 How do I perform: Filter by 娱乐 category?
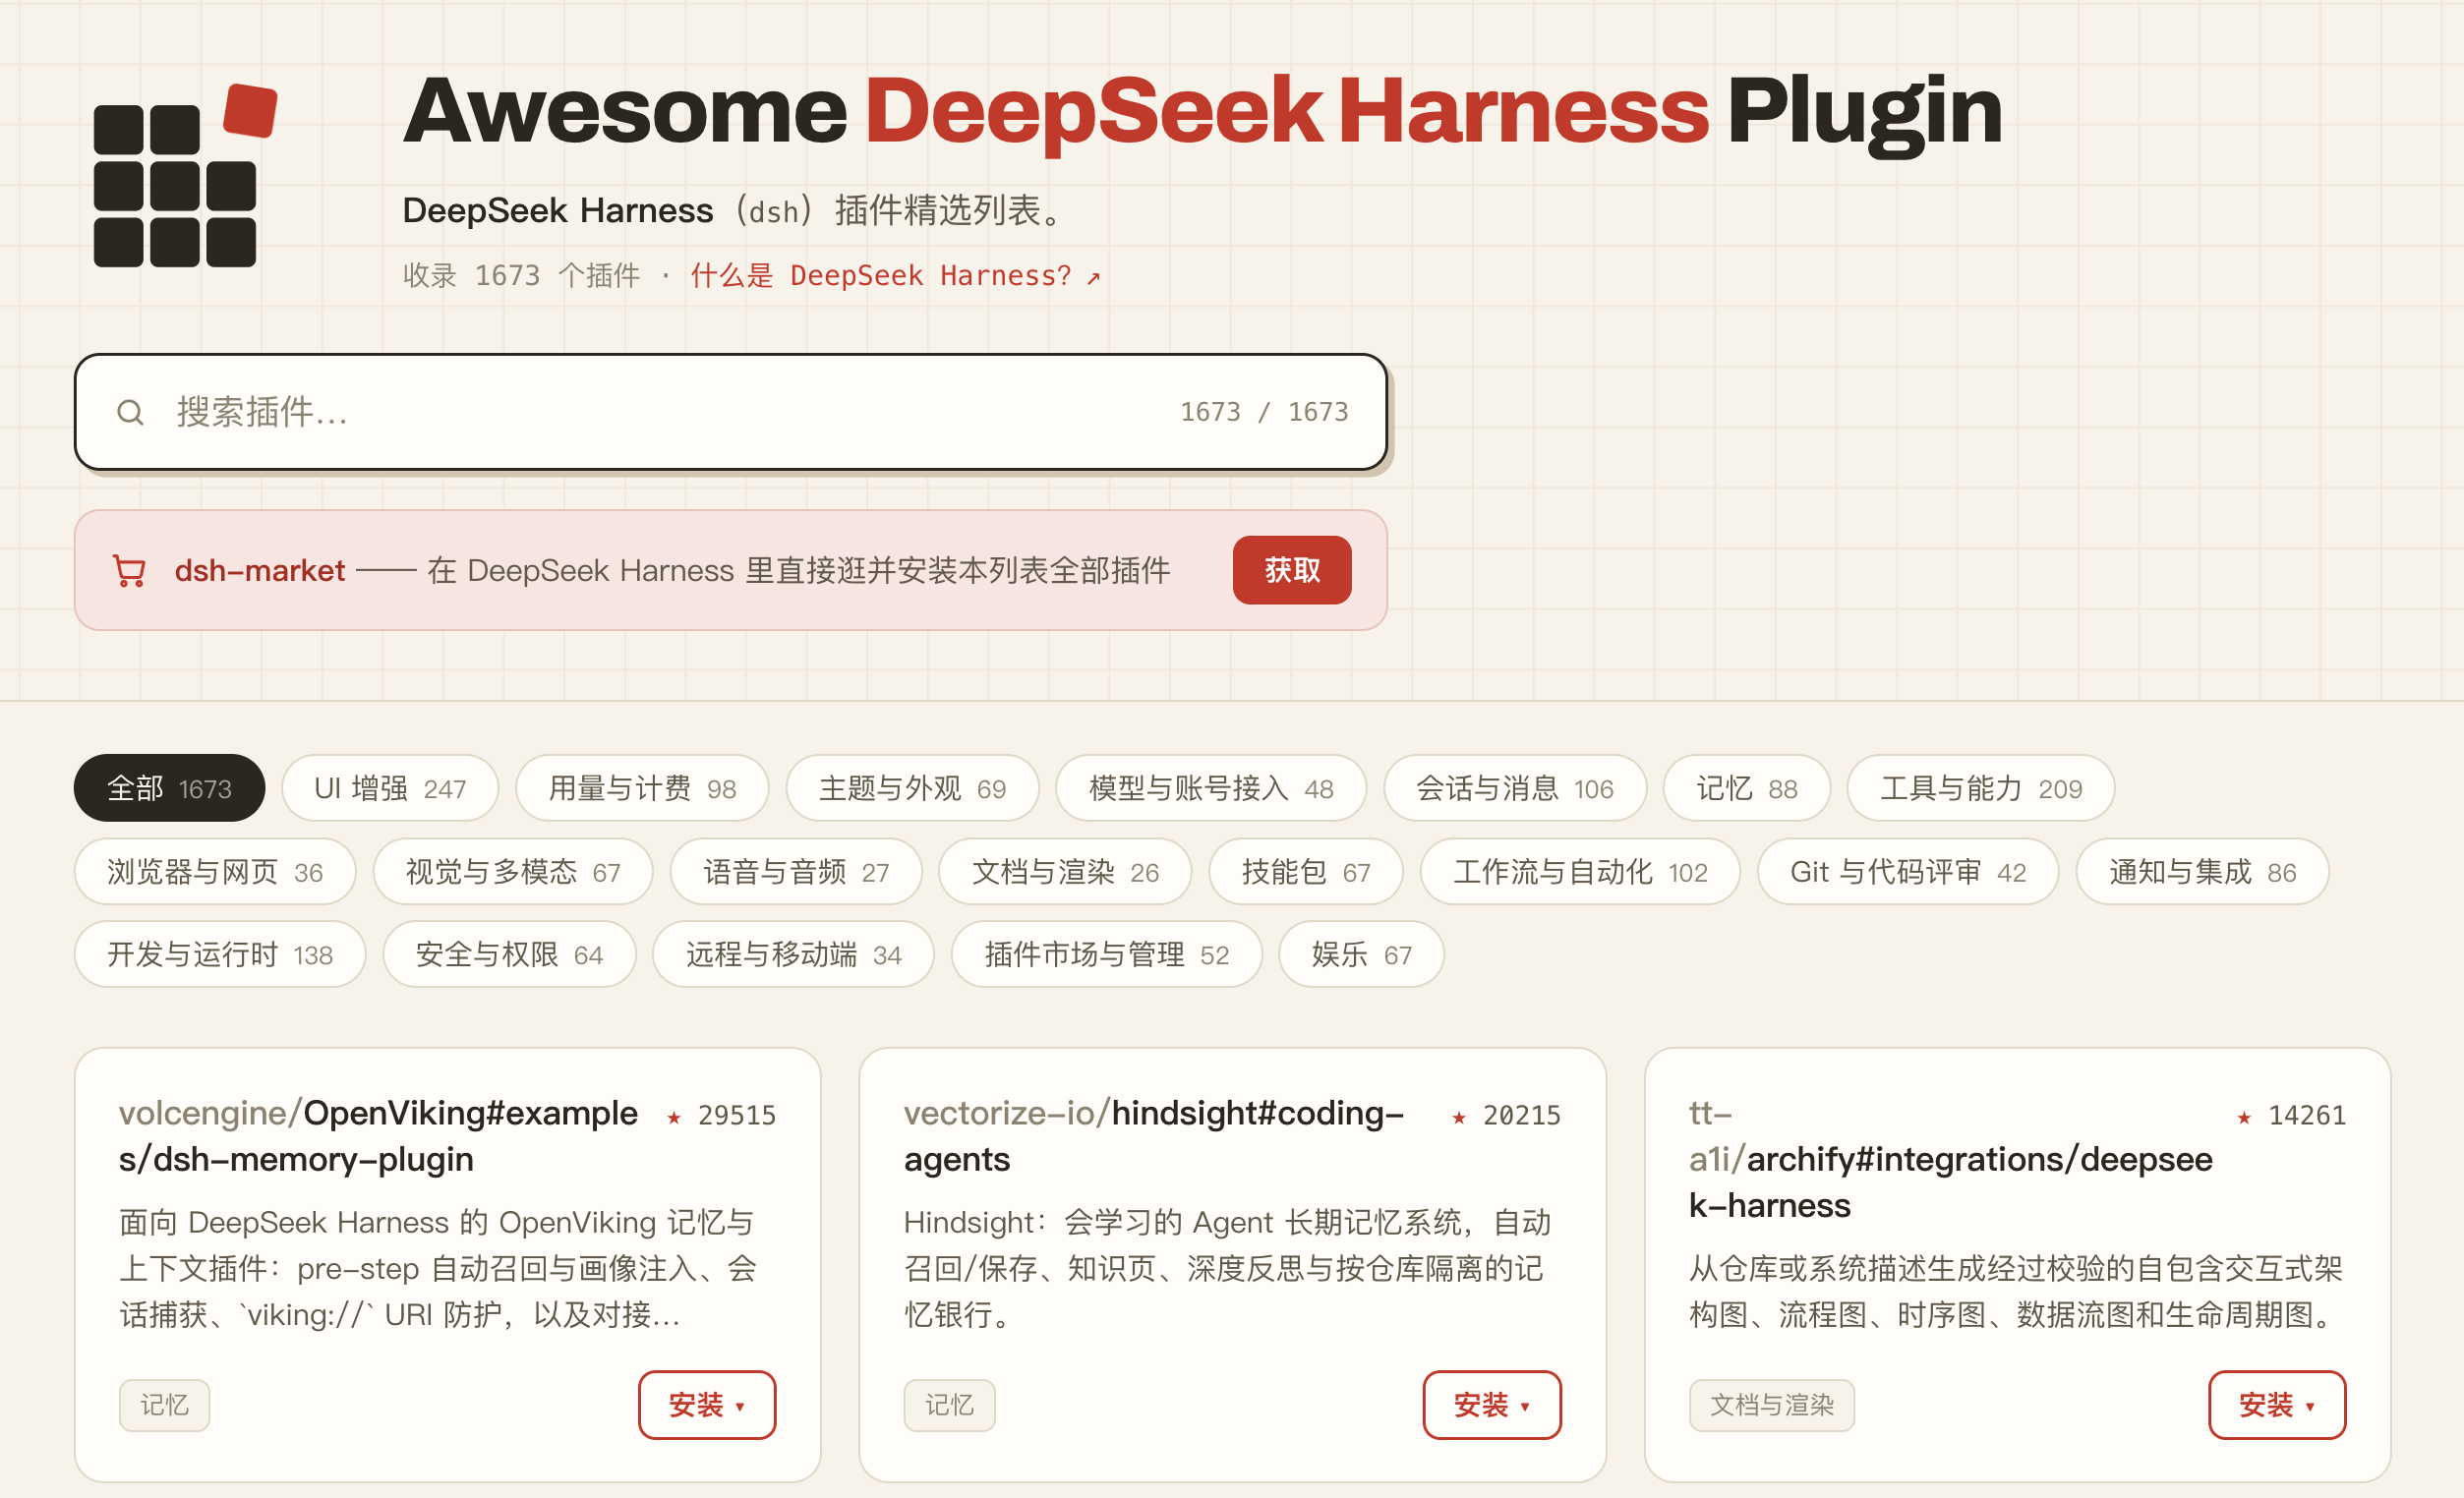click(1362, 954)
